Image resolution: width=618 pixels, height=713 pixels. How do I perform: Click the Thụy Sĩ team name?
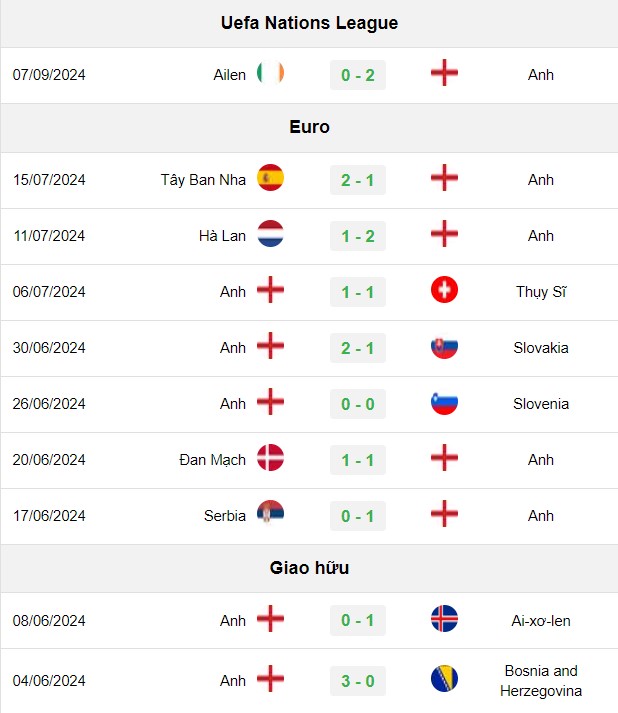pyautogui.click(x=541, y=292)
